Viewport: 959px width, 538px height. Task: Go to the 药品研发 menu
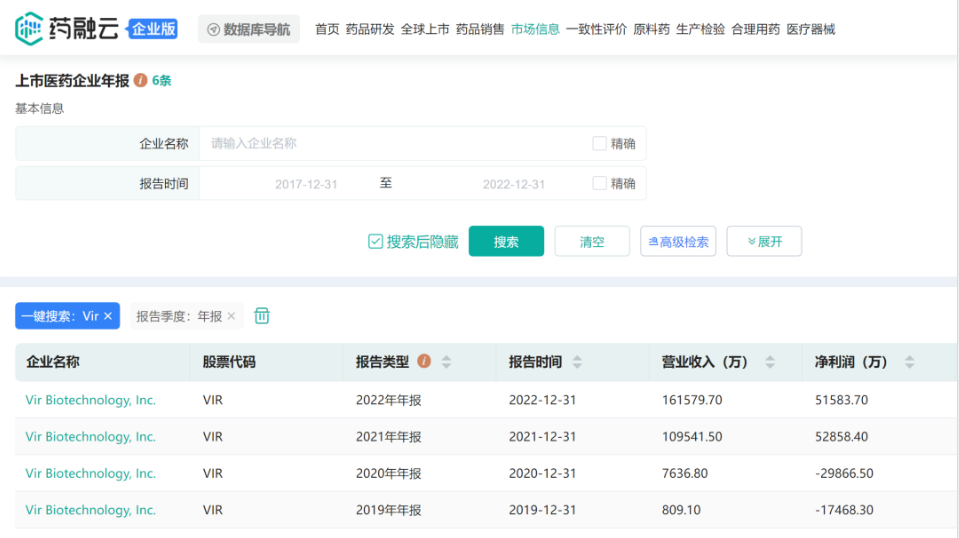370,29
